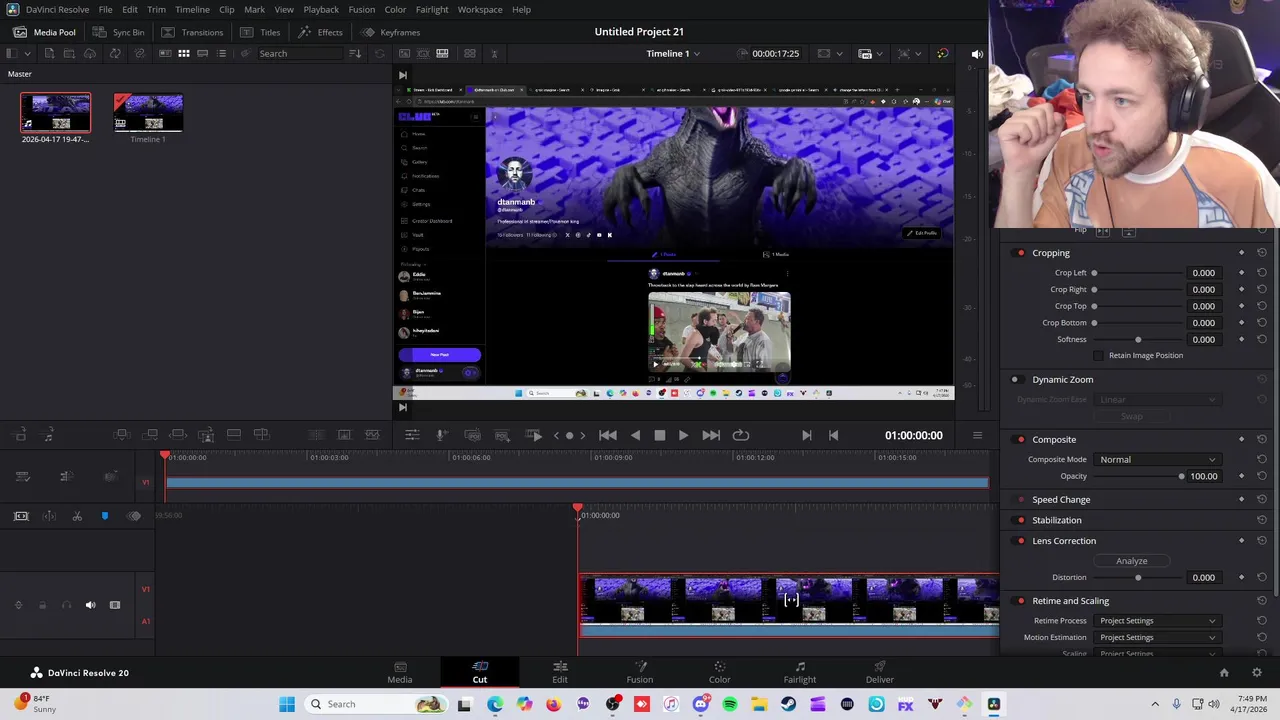Switch to the Fairlight page
The image size is (1280, 720).
800,672
